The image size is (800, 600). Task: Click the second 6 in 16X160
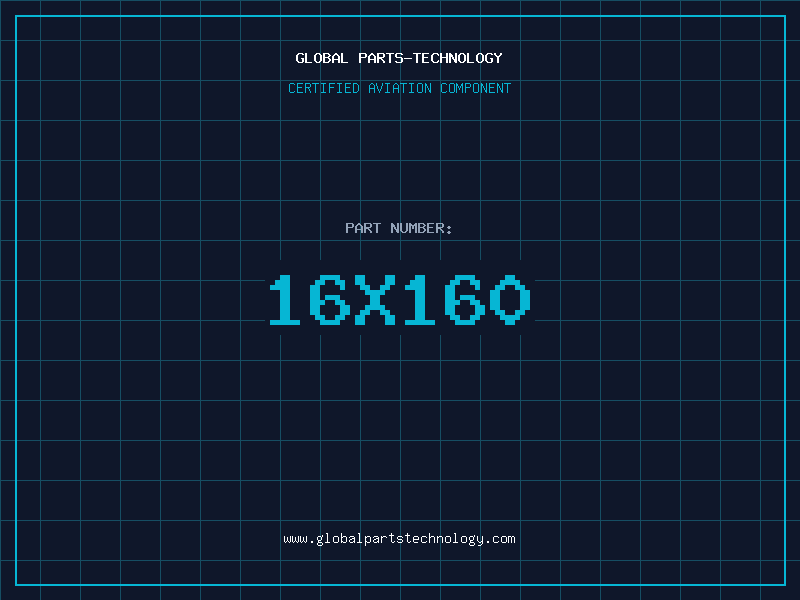465,300
